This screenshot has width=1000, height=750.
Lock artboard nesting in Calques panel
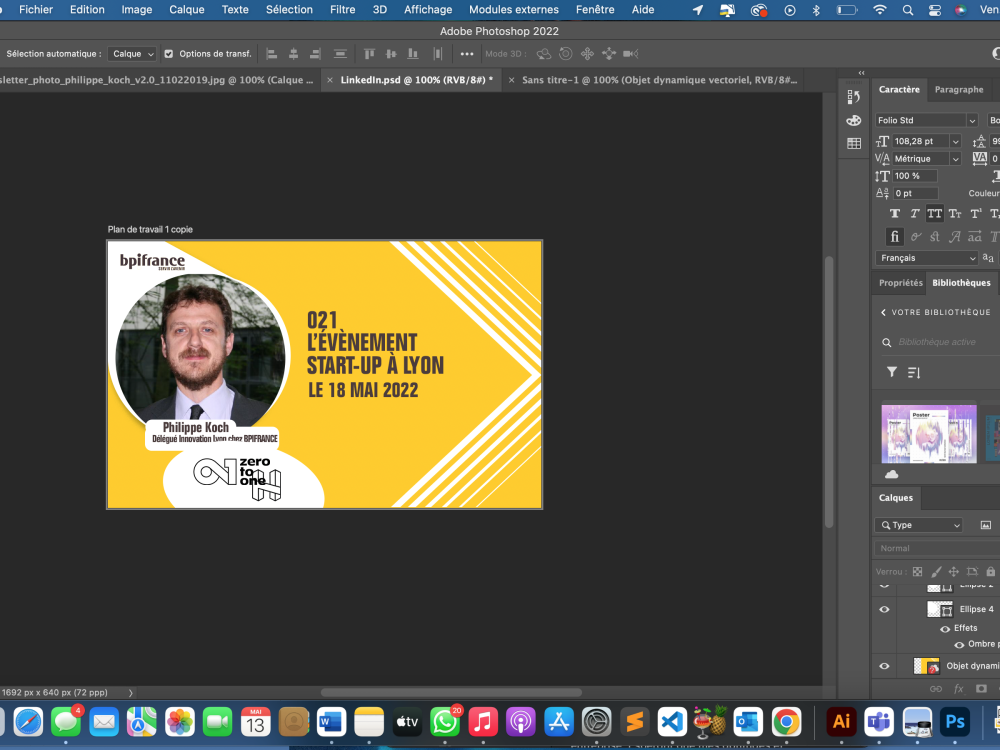(x=972, y=572)
